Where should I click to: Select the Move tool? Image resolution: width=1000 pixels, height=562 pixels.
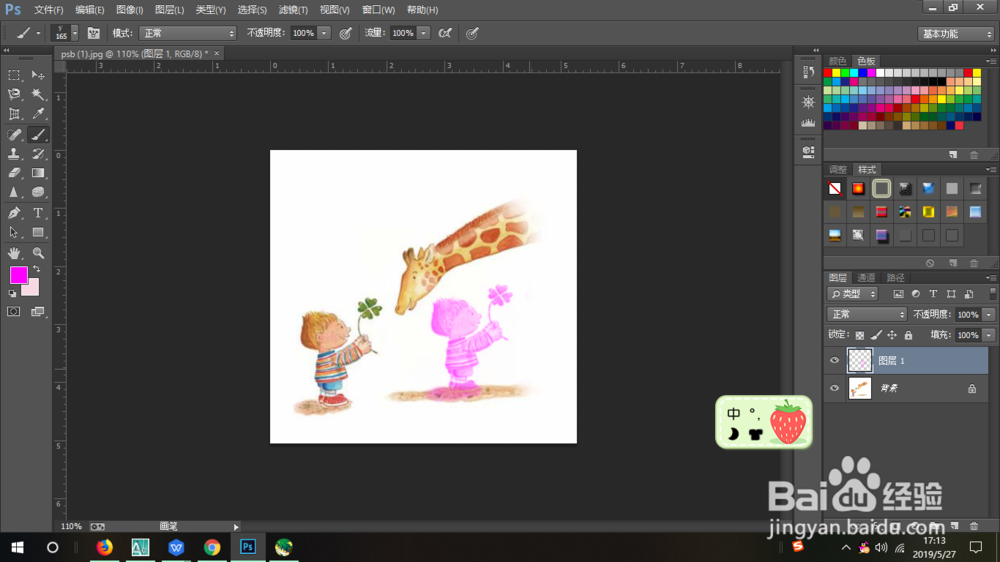coord(38,75)
